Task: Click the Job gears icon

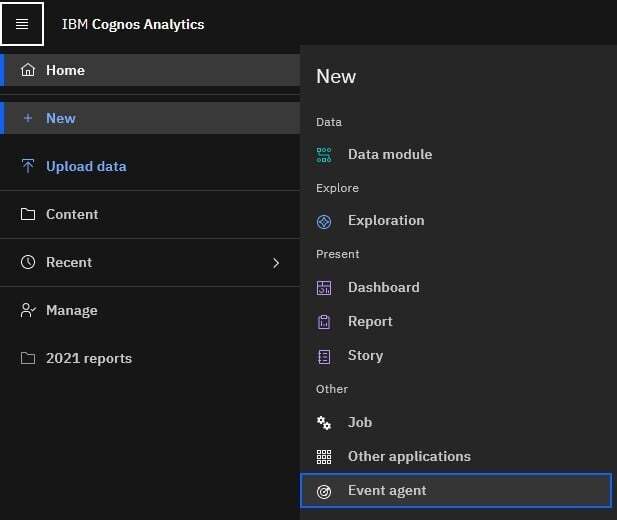Action: (x=324, y=423)
